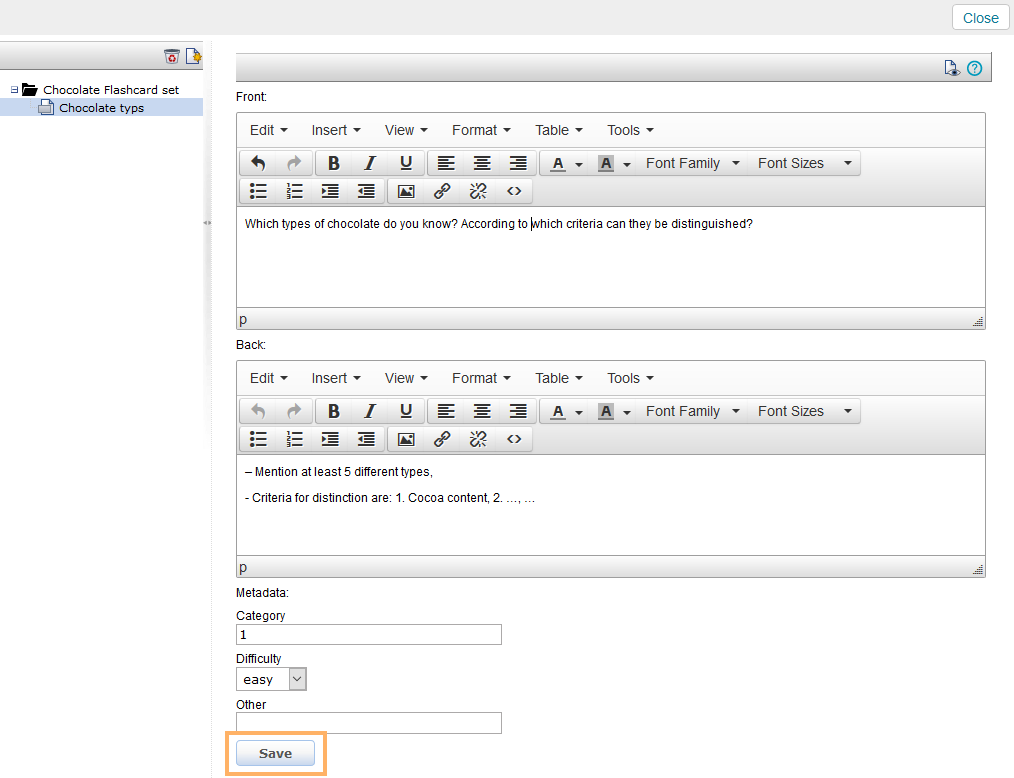Viewport: 1014px width, 778px height.
Task: Insert link in the Back editor
Action: click(442, 439)
